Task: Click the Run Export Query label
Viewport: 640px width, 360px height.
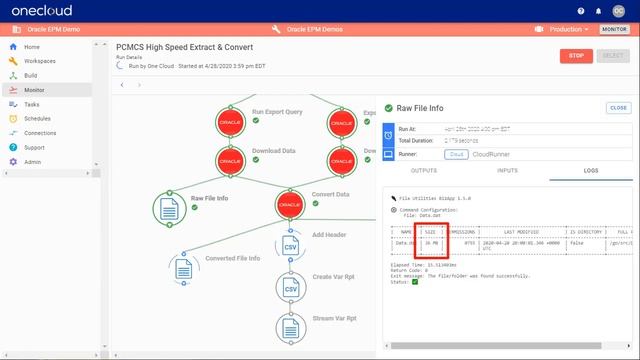Action: [x=277, y=112]
